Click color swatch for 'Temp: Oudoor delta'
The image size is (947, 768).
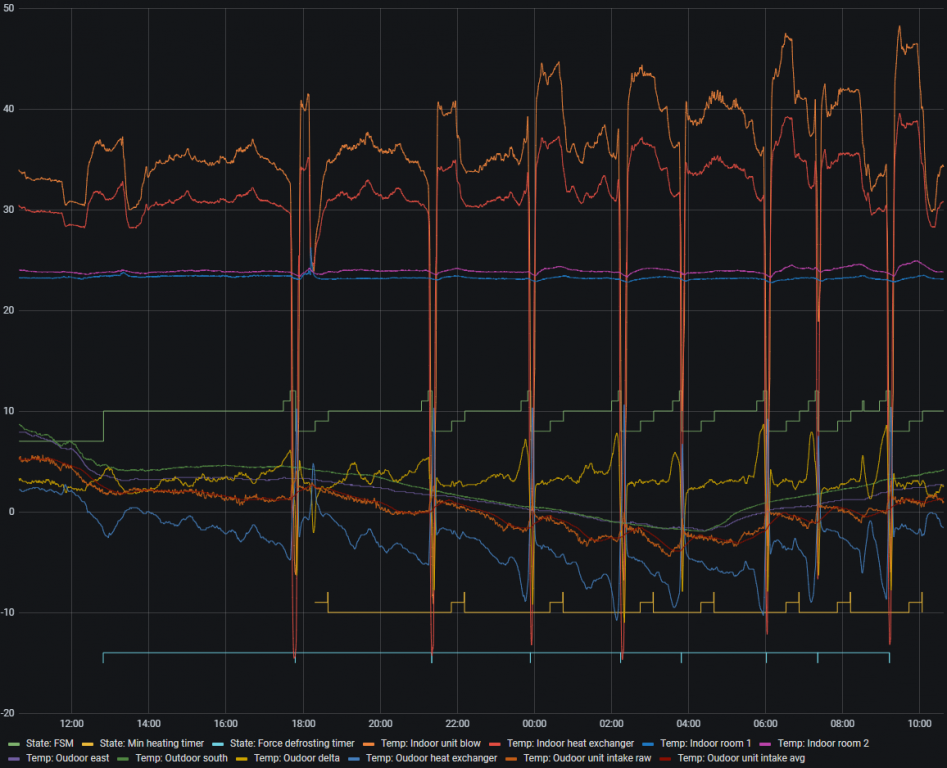tap(241, 760)
